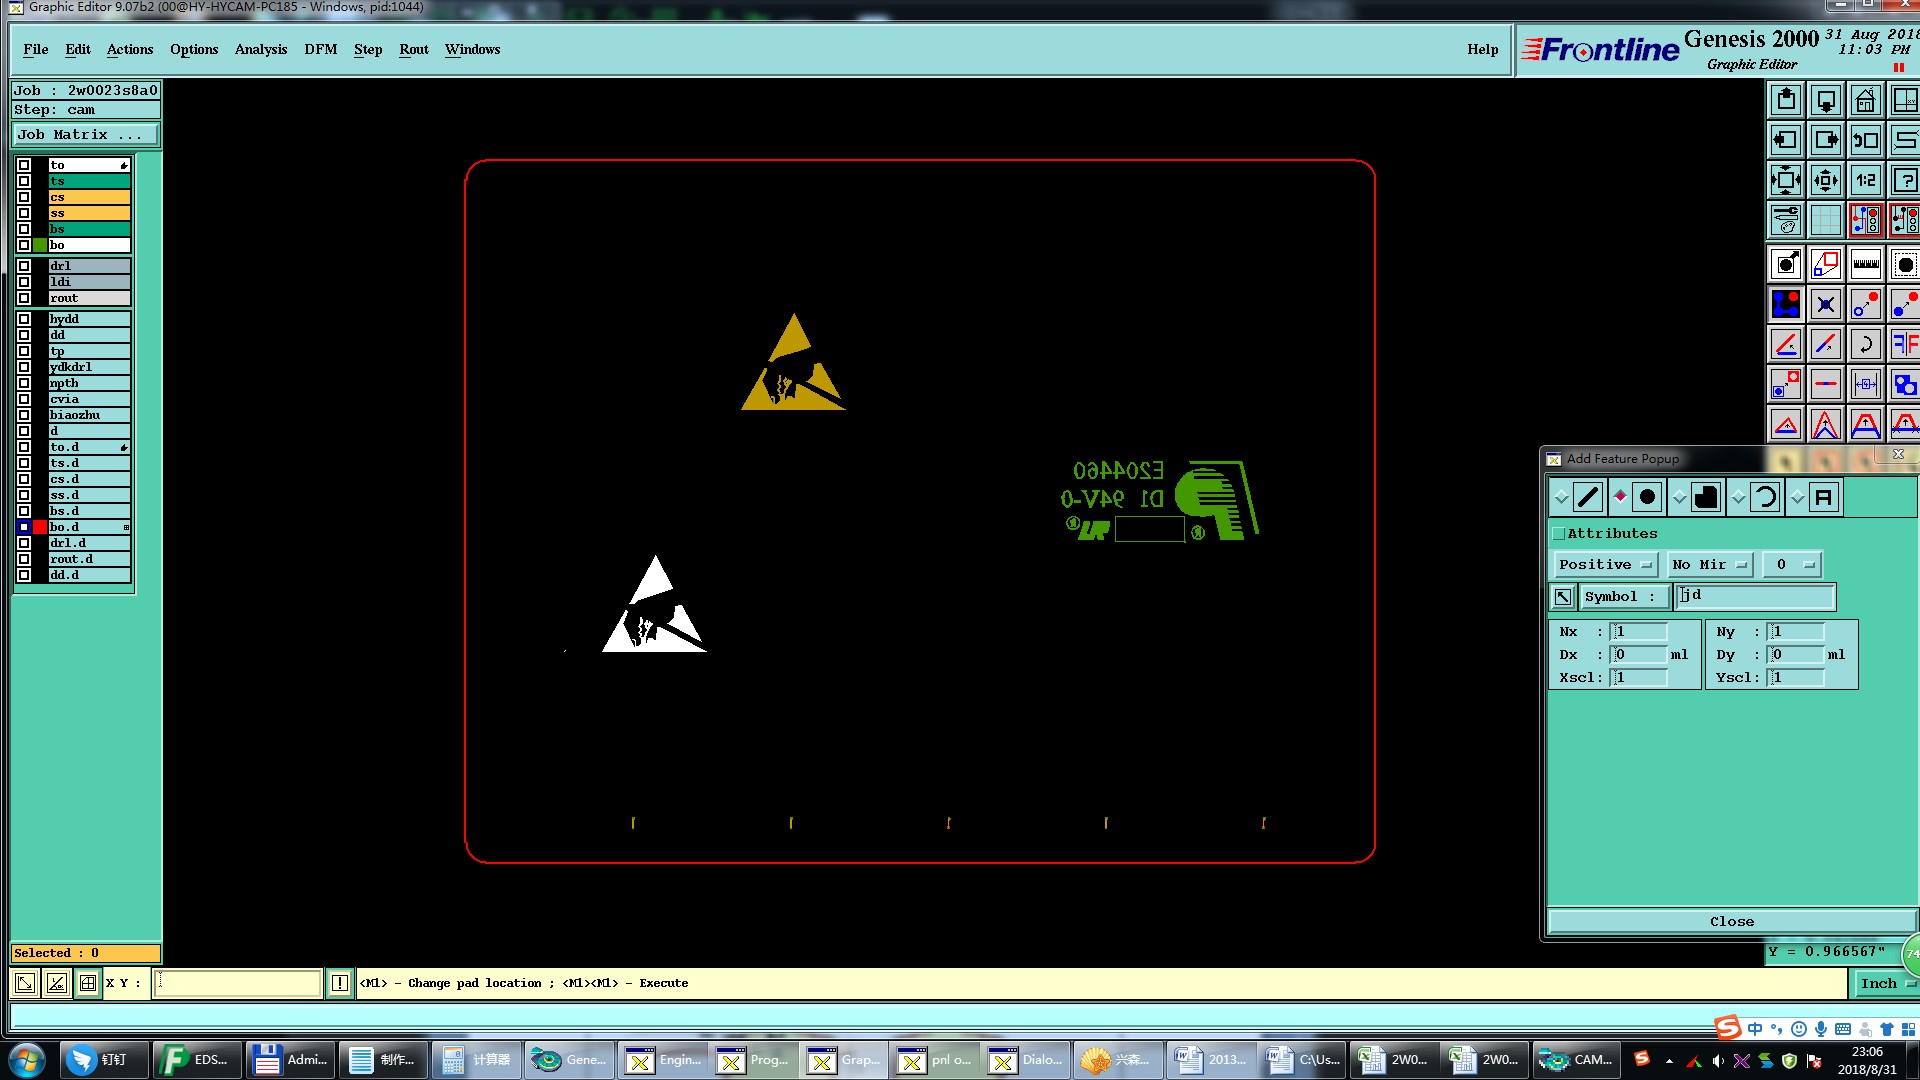Click the small grid icon left of XY
1920x1080 pixels.
pos(88,983)
